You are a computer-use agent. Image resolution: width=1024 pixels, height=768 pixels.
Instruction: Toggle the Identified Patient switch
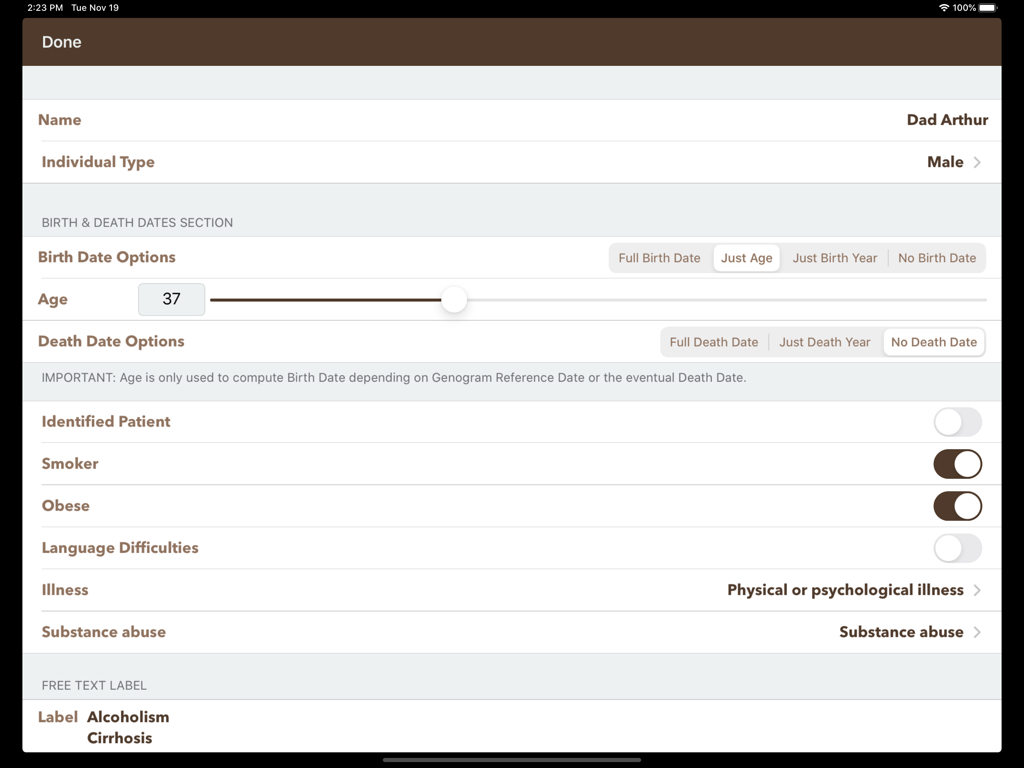[957, 422]
